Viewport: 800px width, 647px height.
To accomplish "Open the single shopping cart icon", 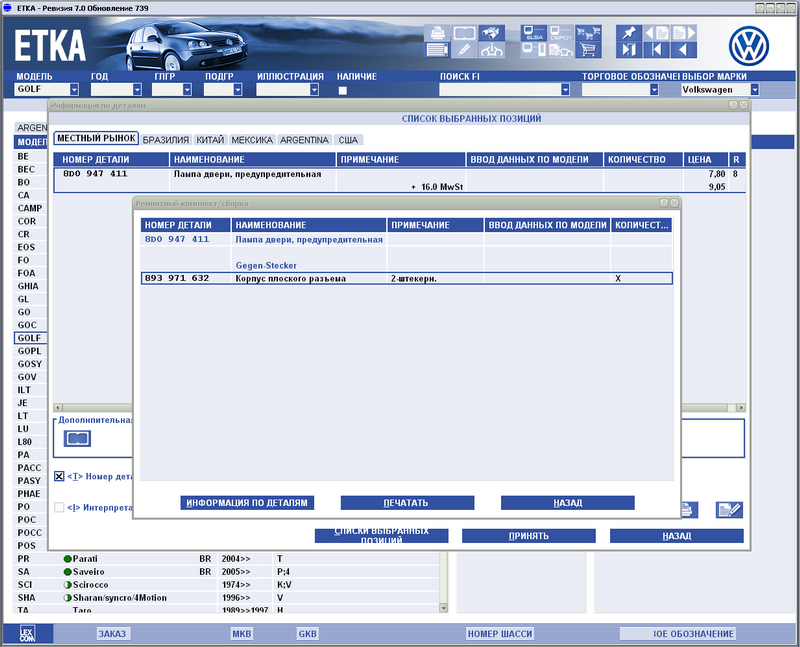I will click(x=588, y=50).
